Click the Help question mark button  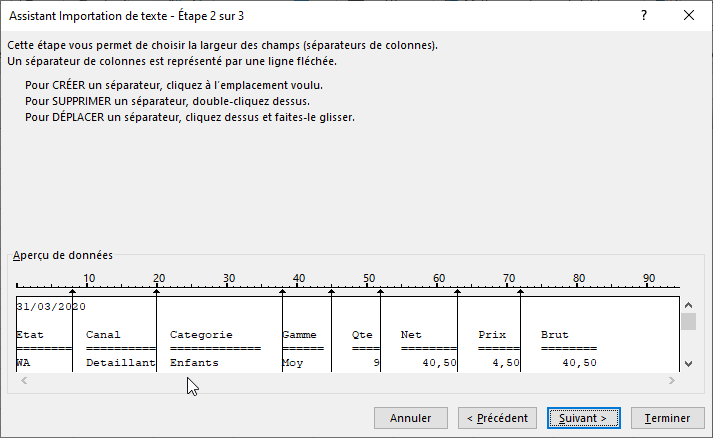pos(644,15)
